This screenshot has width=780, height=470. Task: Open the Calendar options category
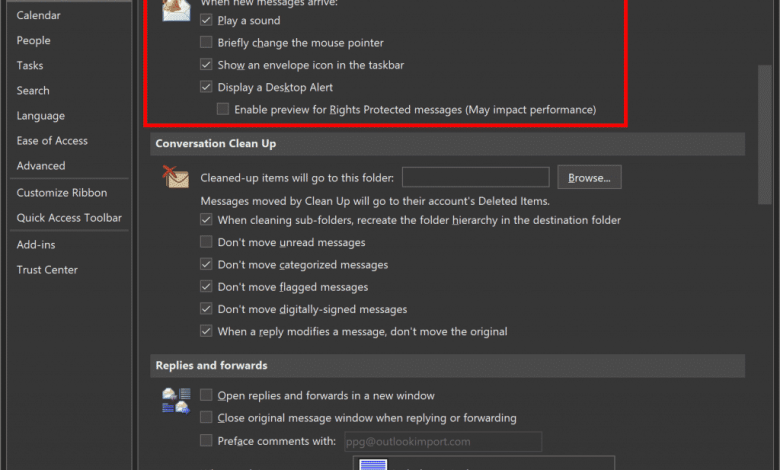[x=38, y=15]
